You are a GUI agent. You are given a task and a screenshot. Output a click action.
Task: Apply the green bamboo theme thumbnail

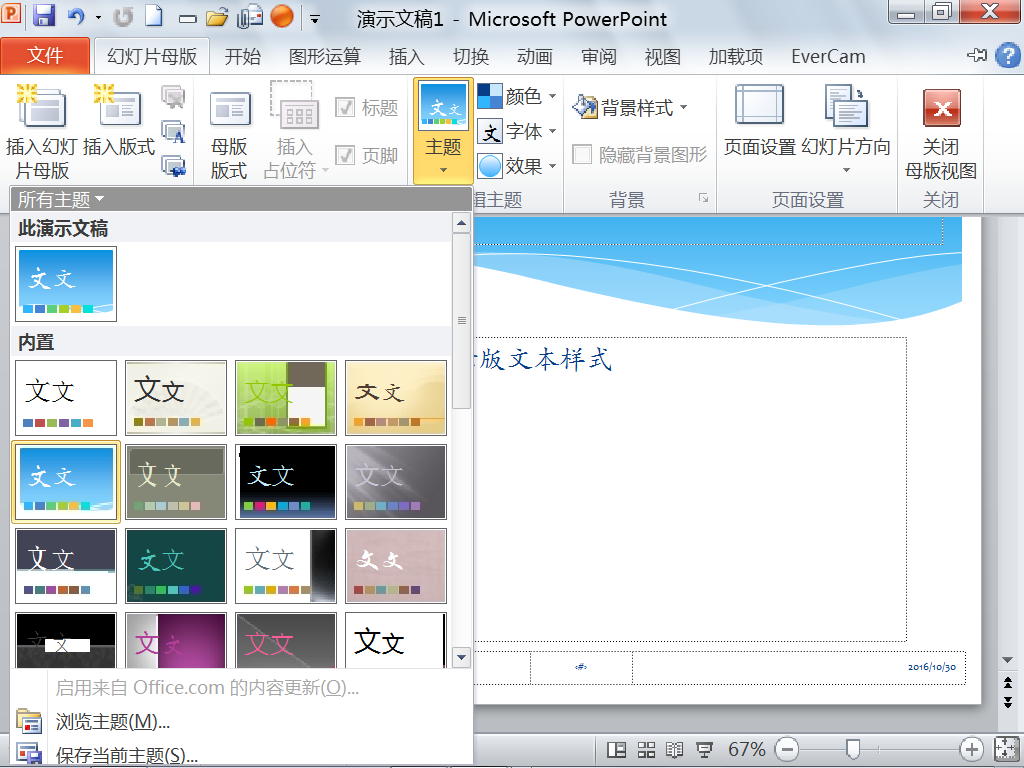pos(286,398)
